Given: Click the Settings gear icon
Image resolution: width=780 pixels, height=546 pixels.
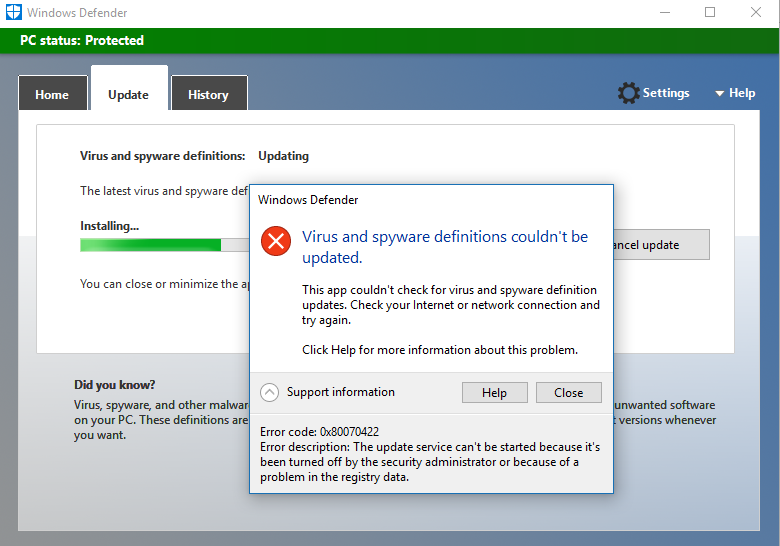Looking at the screenshot, I should tap(628, 93).
